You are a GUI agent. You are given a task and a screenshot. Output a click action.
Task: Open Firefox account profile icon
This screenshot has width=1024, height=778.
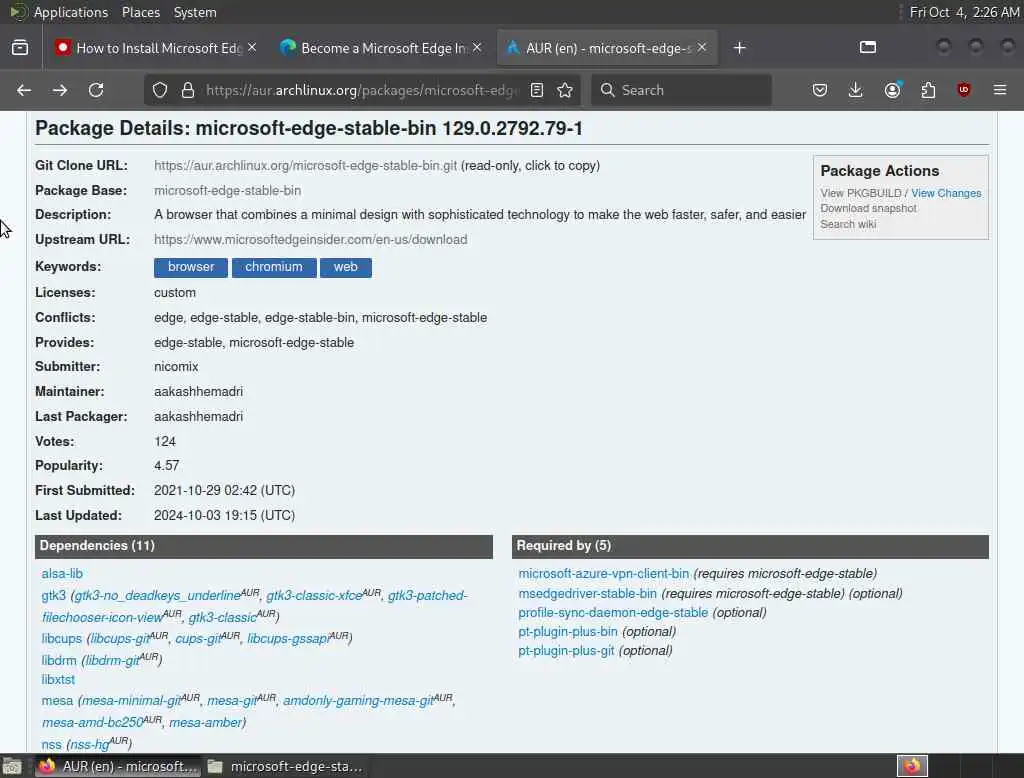tap(892, 90)
